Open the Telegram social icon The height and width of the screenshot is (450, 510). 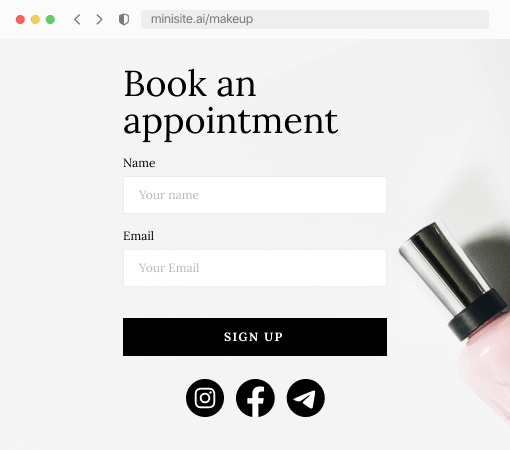[x=305, y=398]
